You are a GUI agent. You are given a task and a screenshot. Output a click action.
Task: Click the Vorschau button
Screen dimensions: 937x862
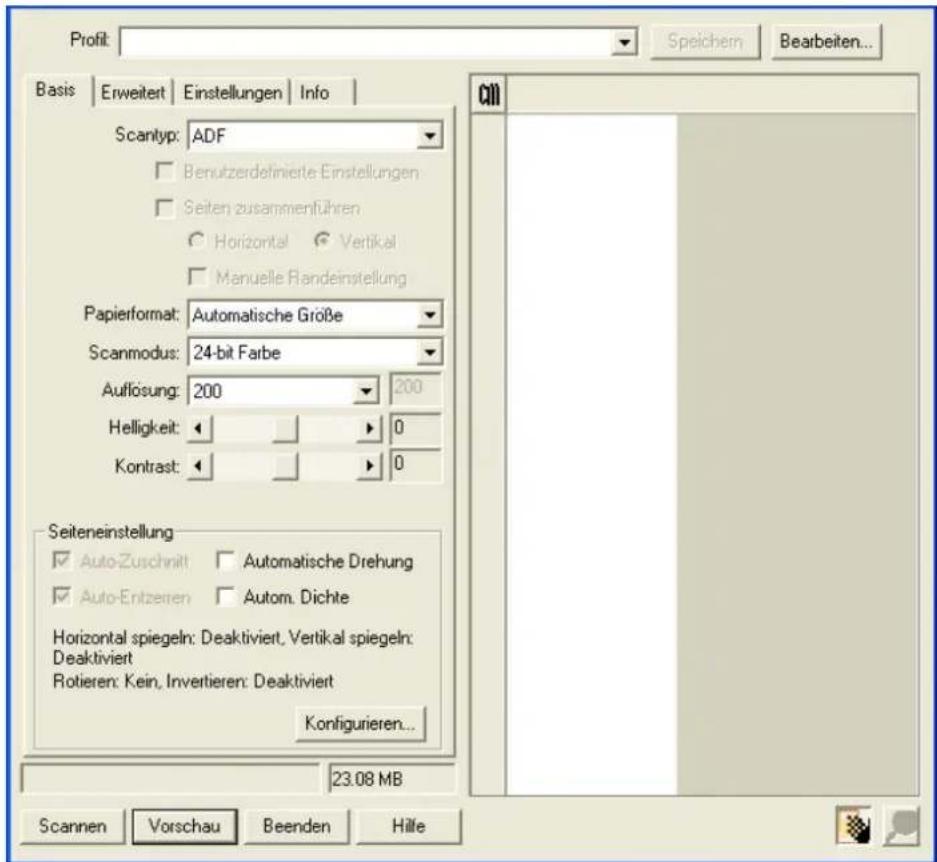tap(185, 826)
